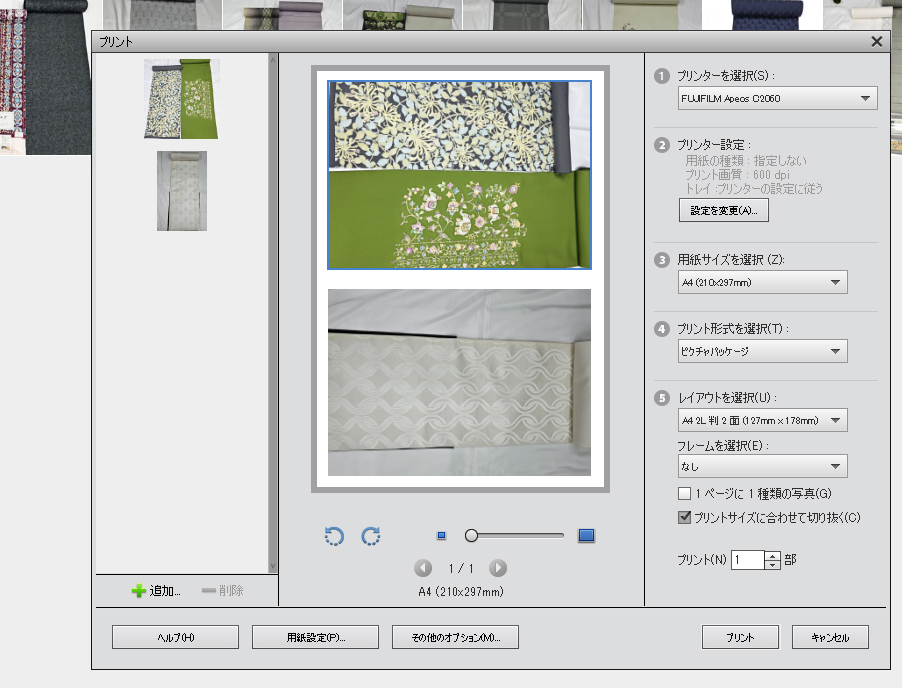Image resolution: width=902 pixels, height=688 pixels.
Task: Close the プリント dialog with the X
Action: tap(877, 42)
